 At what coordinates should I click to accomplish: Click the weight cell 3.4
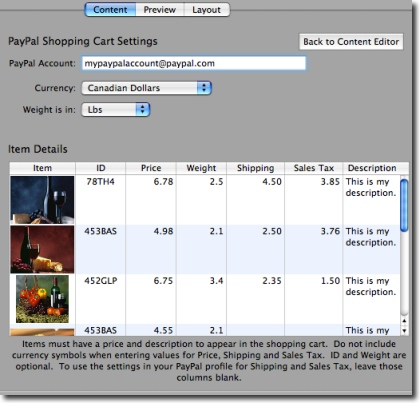(216, 281)
